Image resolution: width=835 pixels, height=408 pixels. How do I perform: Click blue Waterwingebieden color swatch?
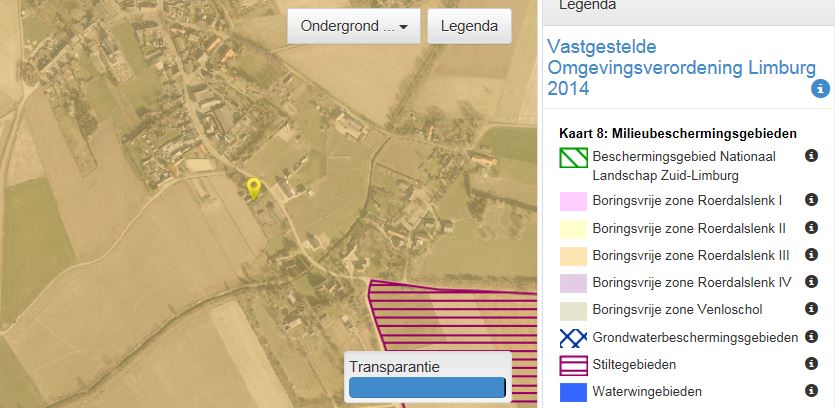click(574, 393)
